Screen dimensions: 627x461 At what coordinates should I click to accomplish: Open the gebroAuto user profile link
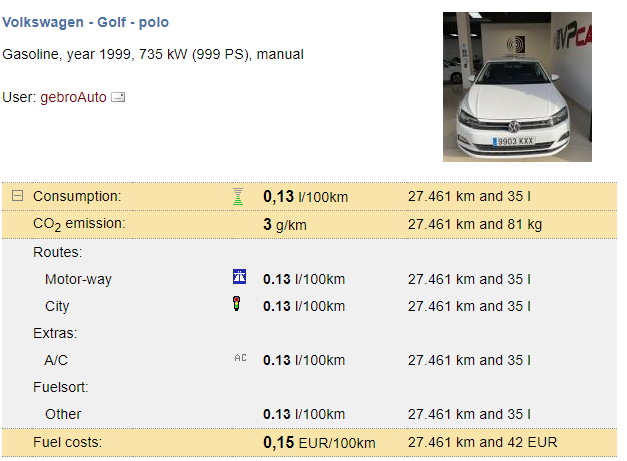pyautogui.click(x=73, y=97)
